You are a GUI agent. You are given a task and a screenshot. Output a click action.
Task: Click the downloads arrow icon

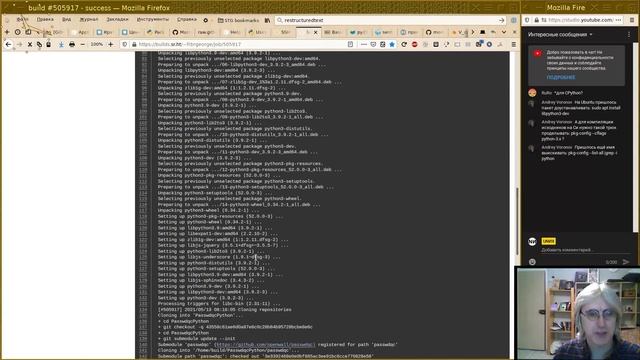pos(61,44)
